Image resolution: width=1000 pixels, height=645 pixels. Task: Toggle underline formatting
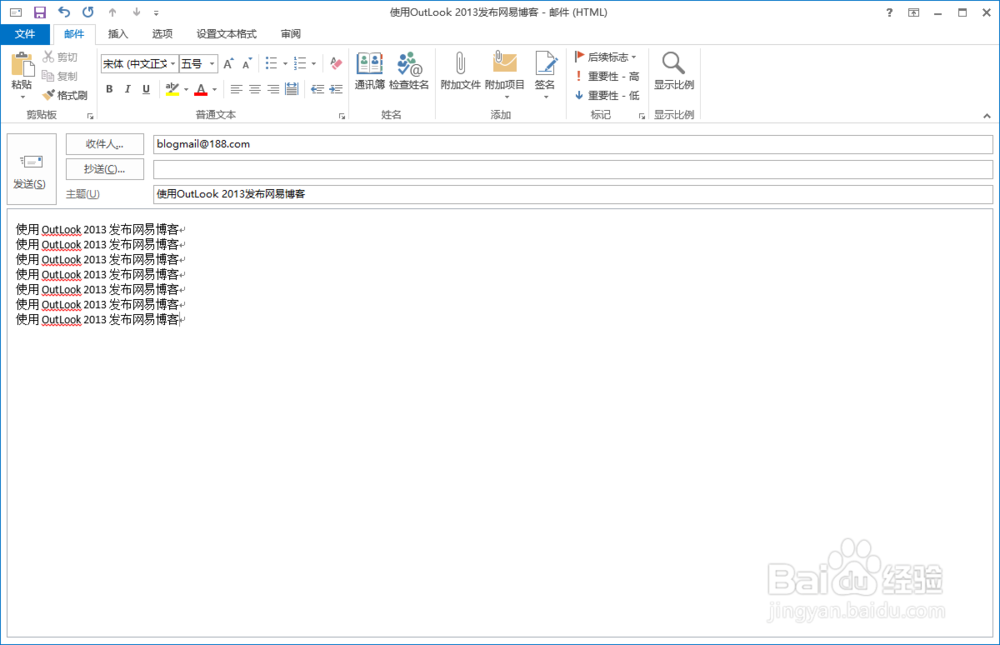(146, 89)
